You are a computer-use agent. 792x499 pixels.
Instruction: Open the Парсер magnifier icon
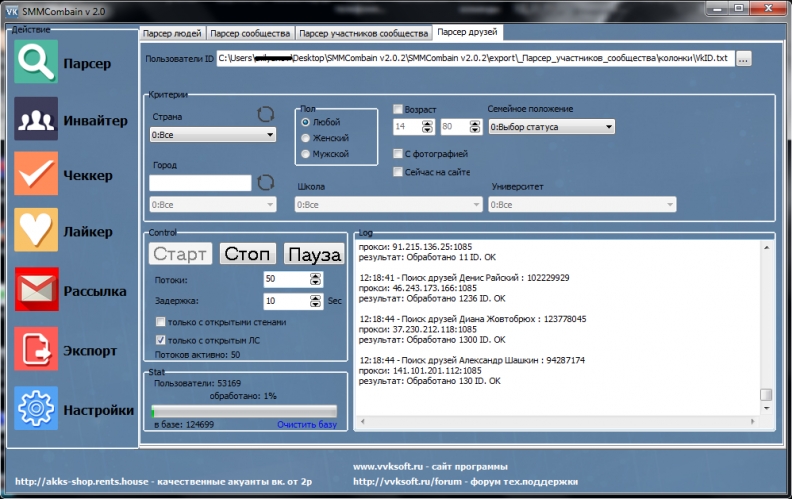(36, 63)
